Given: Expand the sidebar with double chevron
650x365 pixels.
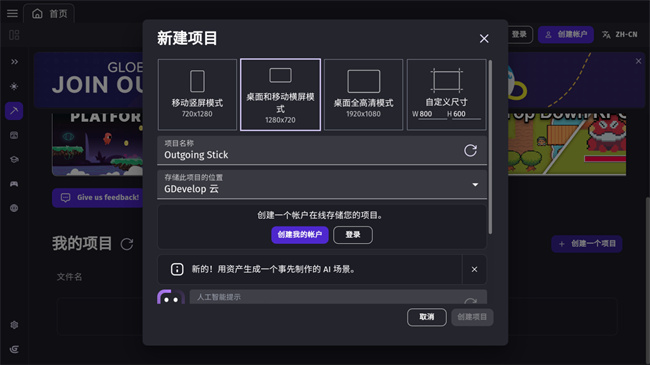Looking at the screenshot, I should [14, 62].
